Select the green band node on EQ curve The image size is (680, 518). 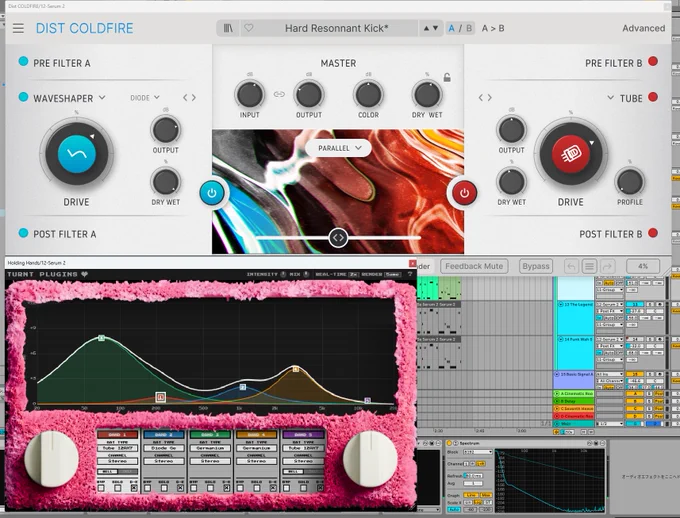tap(101, 338)
